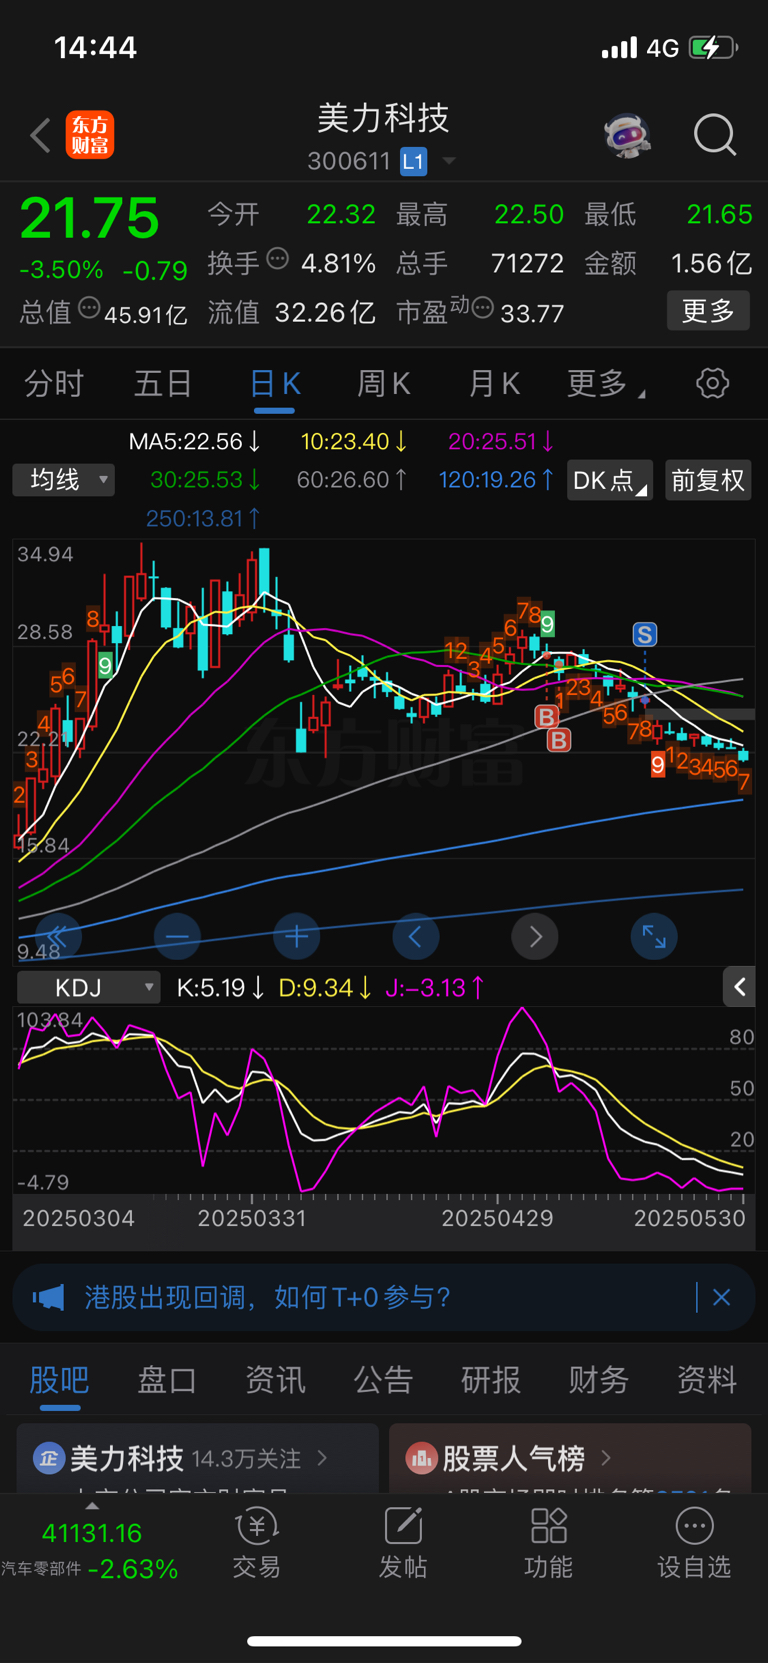Open the 发帖 post icon
Screen dimensions: 768x1663
[x=403, y=1543]
